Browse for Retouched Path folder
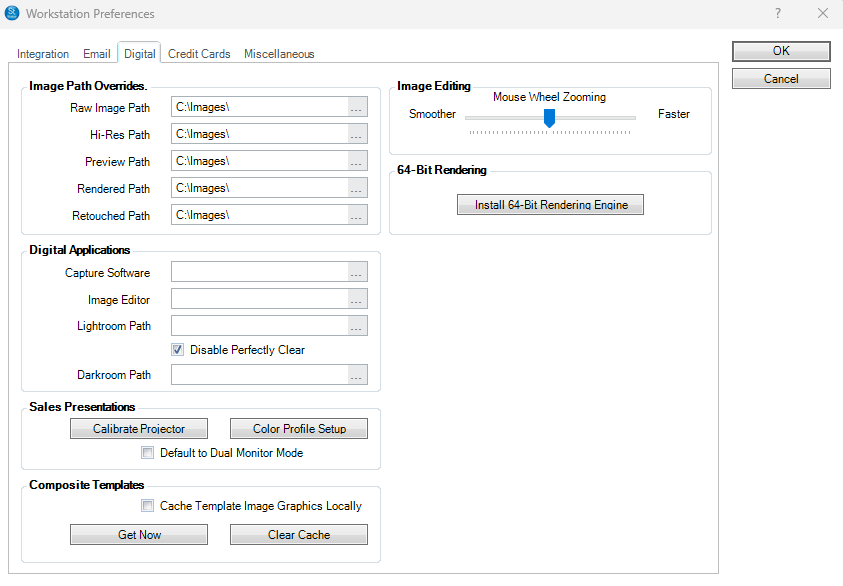Viewport: 843px width, 586px height. 357,215
